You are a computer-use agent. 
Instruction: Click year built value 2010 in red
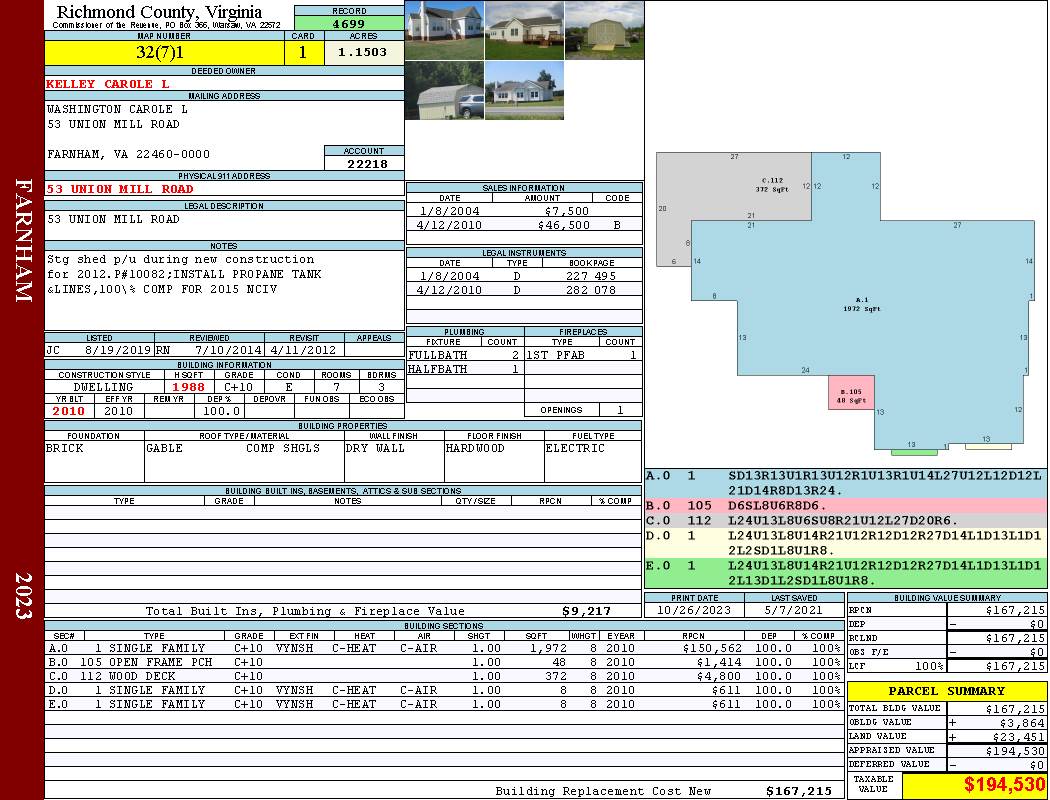click(68, 411)
